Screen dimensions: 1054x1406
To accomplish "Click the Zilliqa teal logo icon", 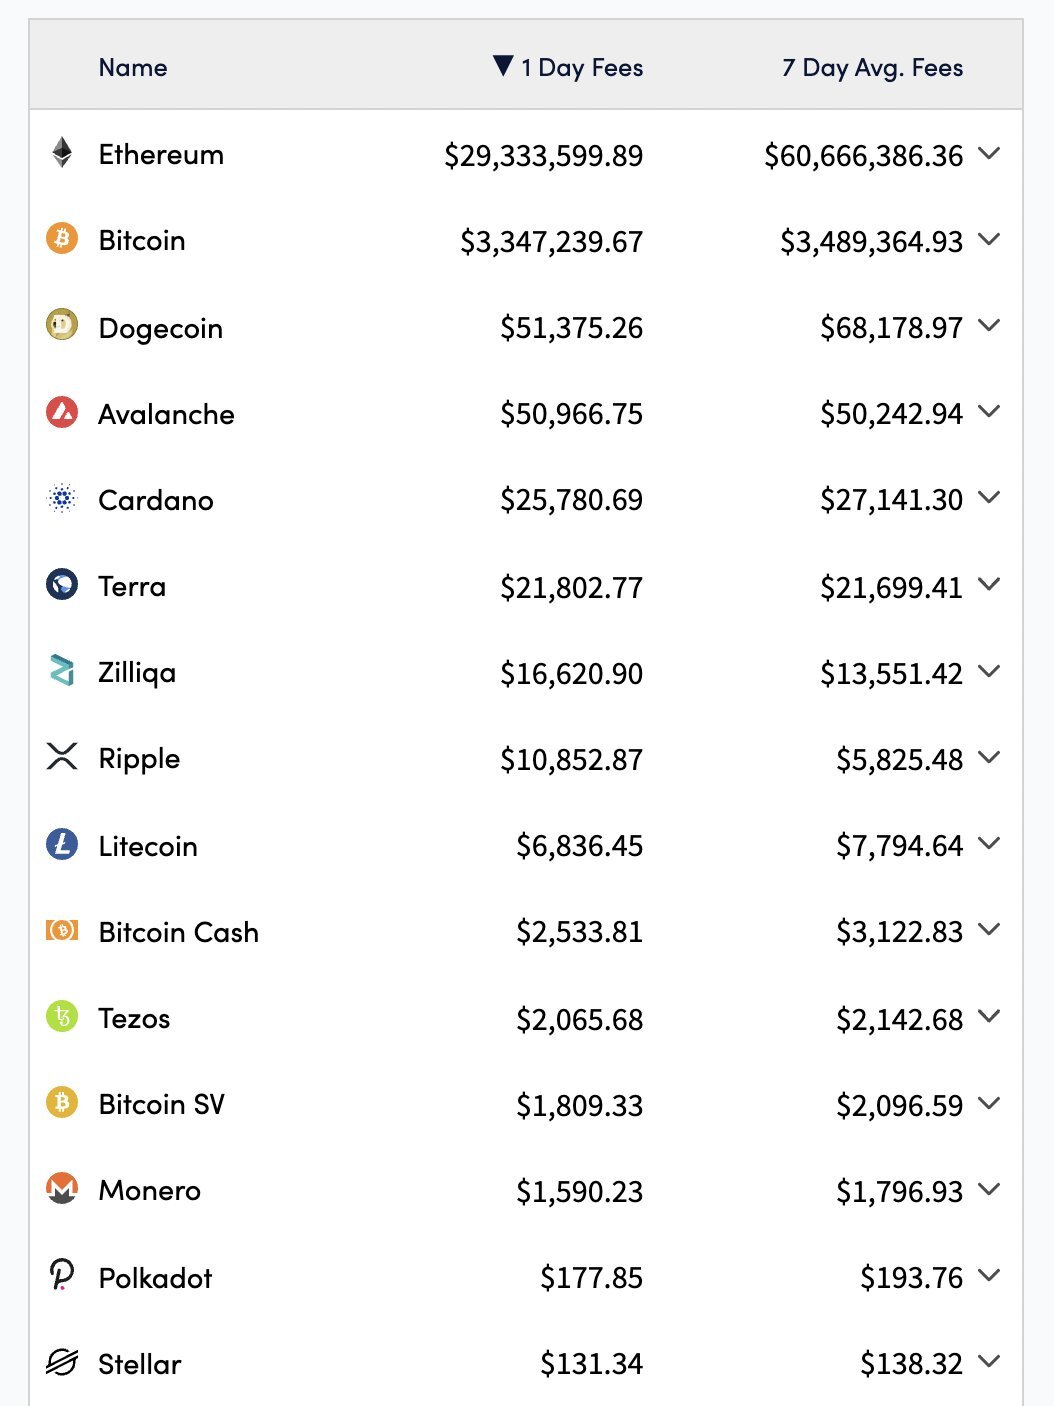I will click(62, 670).
